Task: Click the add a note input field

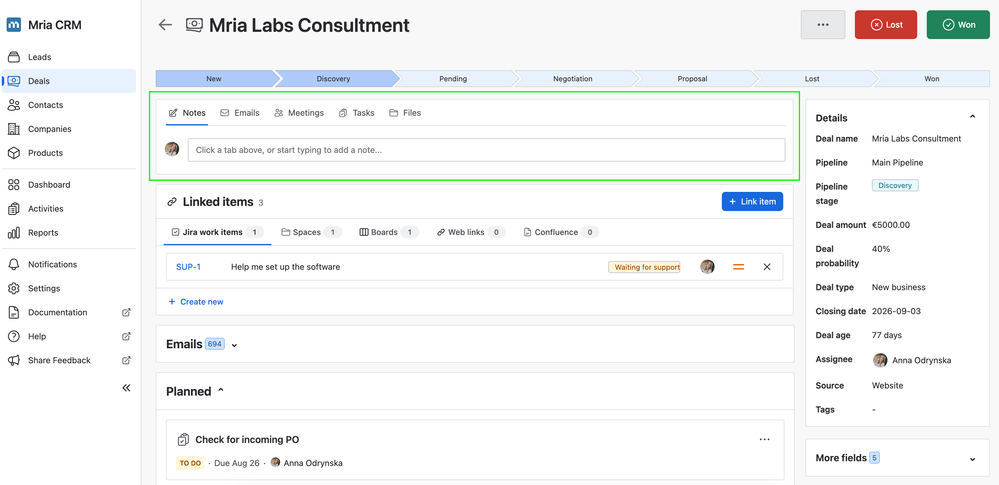Action: pyautogui.click(x=486, y=150)
